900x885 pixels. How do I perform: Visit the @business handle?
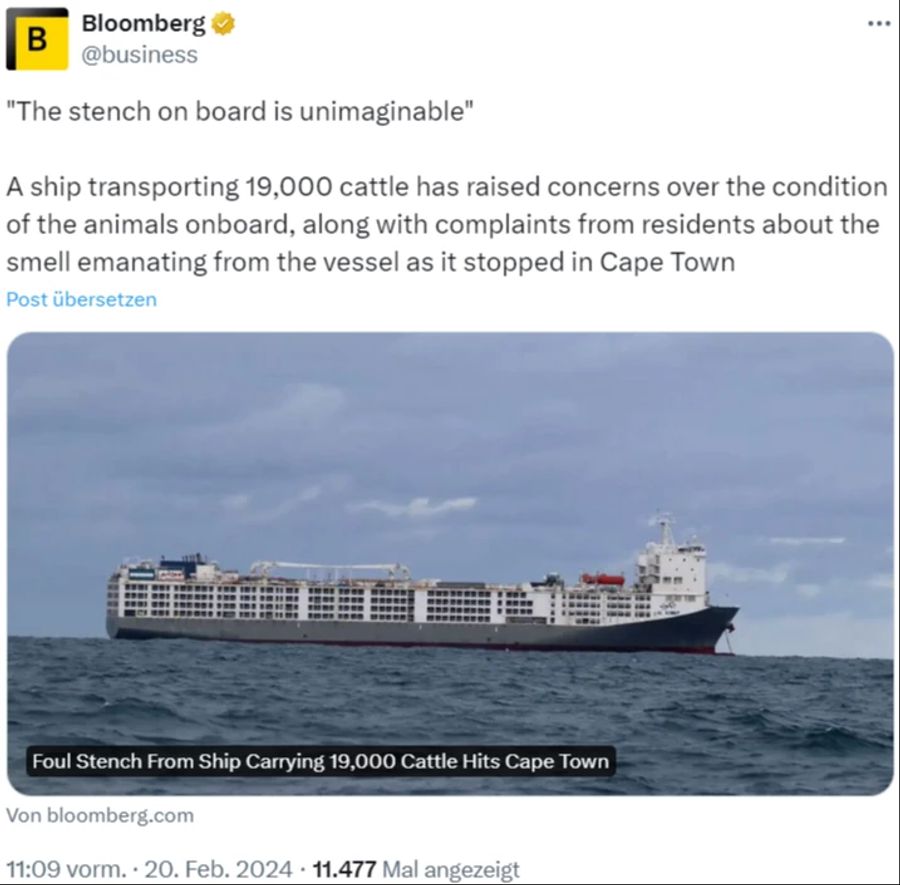(139, 55)
